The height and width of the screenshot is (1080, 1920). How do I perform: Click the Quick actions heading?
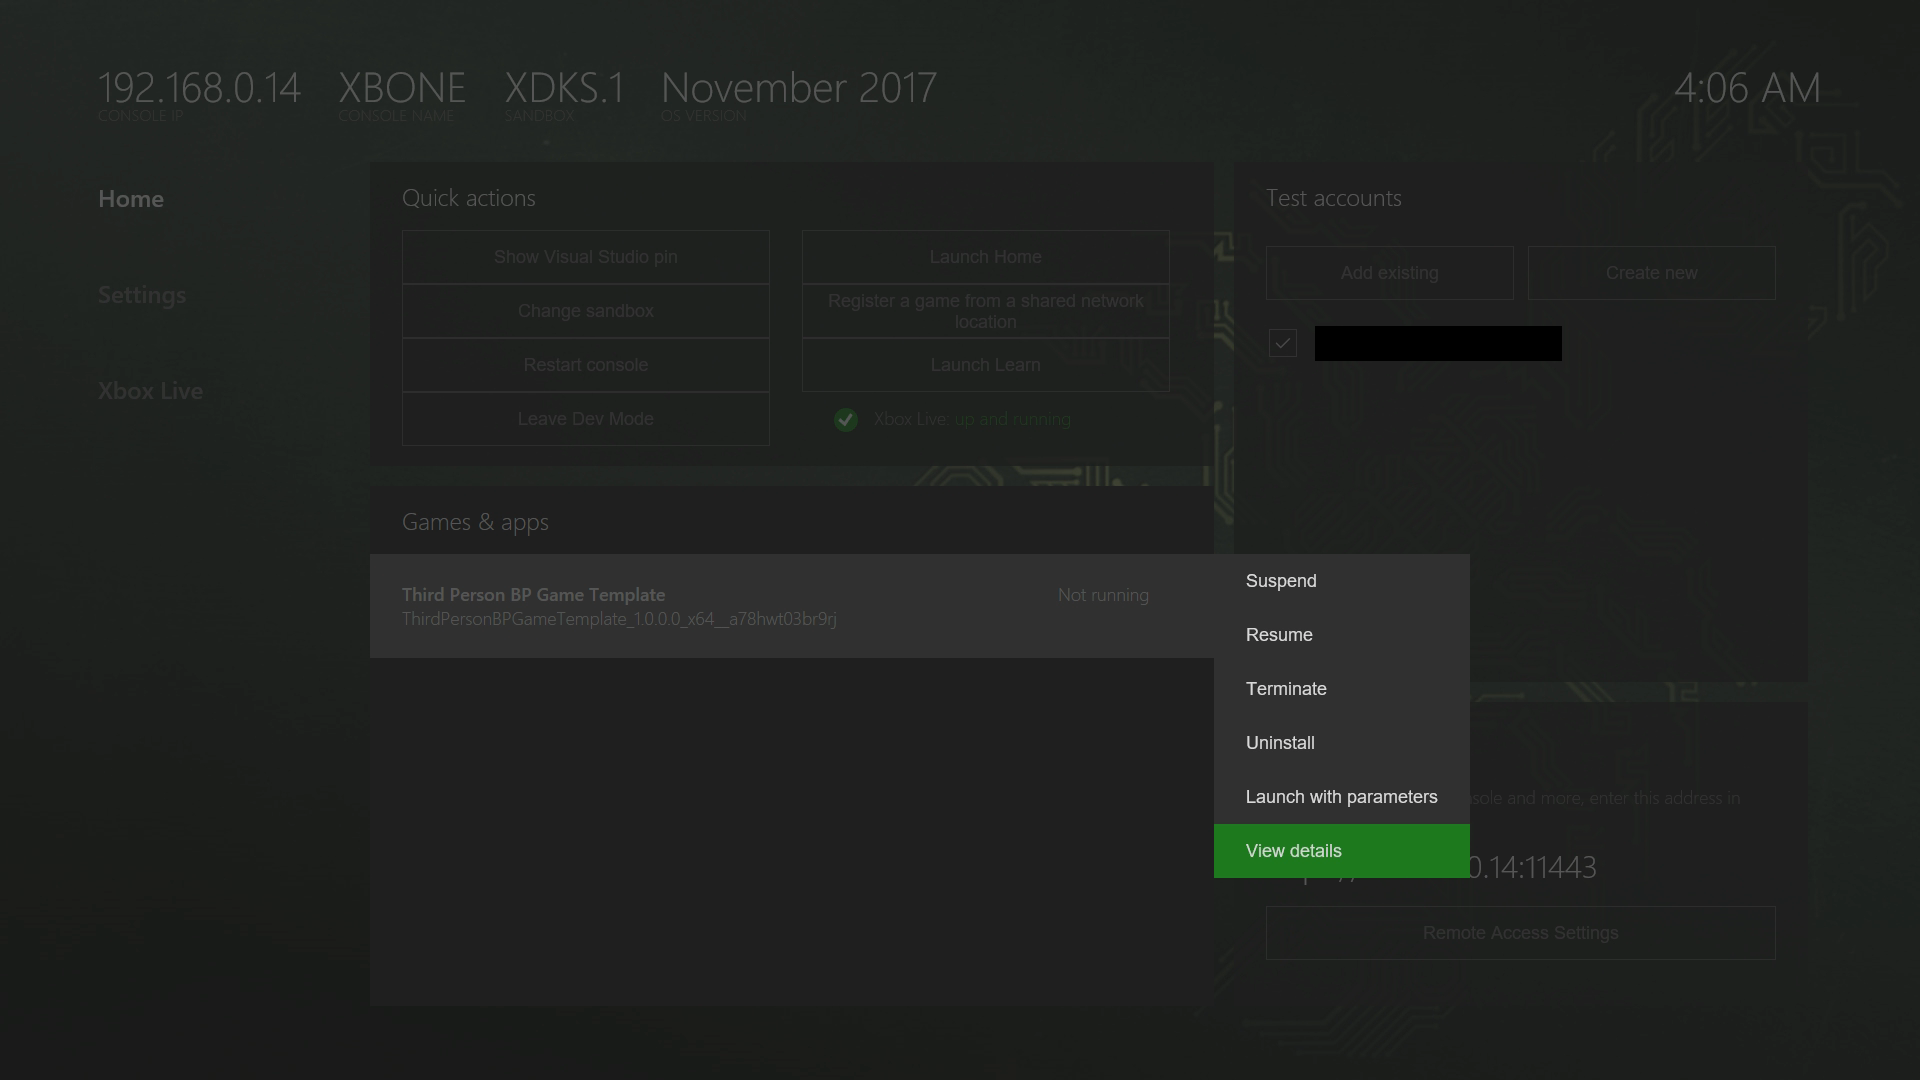[x=469, y=198]
